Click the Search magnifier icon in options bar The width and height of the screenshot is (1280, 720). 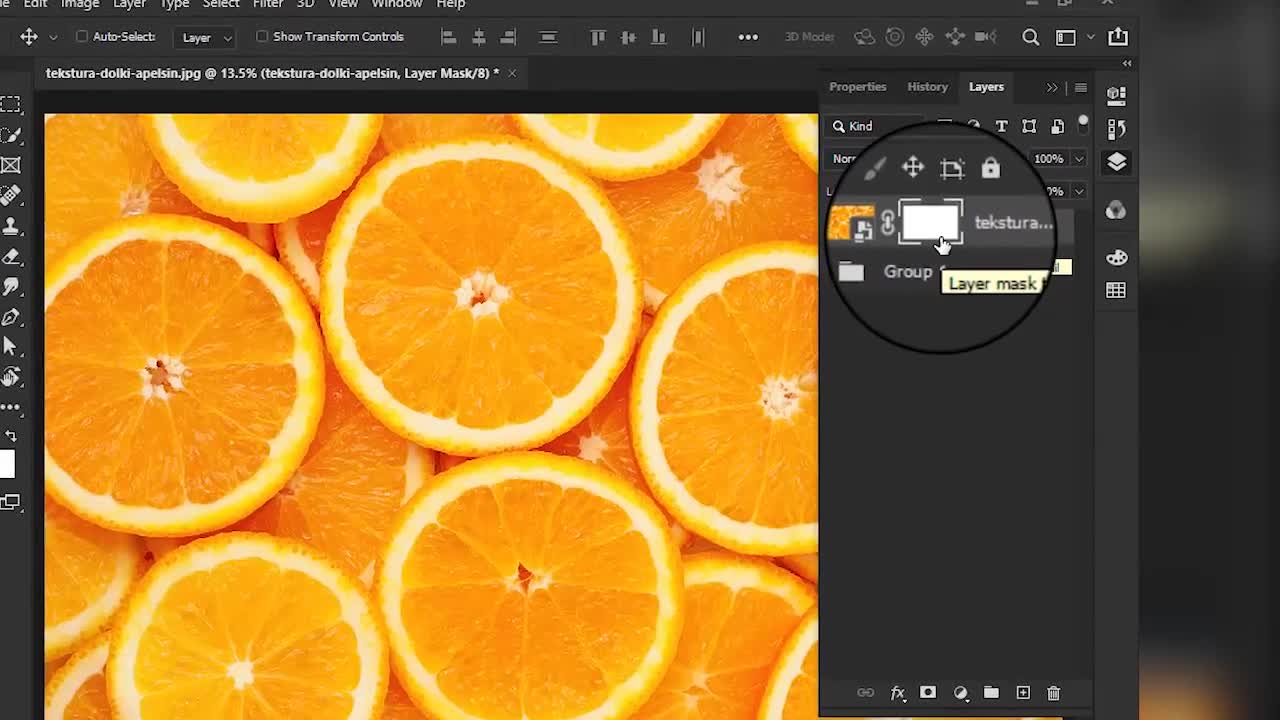pos(1030,37)
